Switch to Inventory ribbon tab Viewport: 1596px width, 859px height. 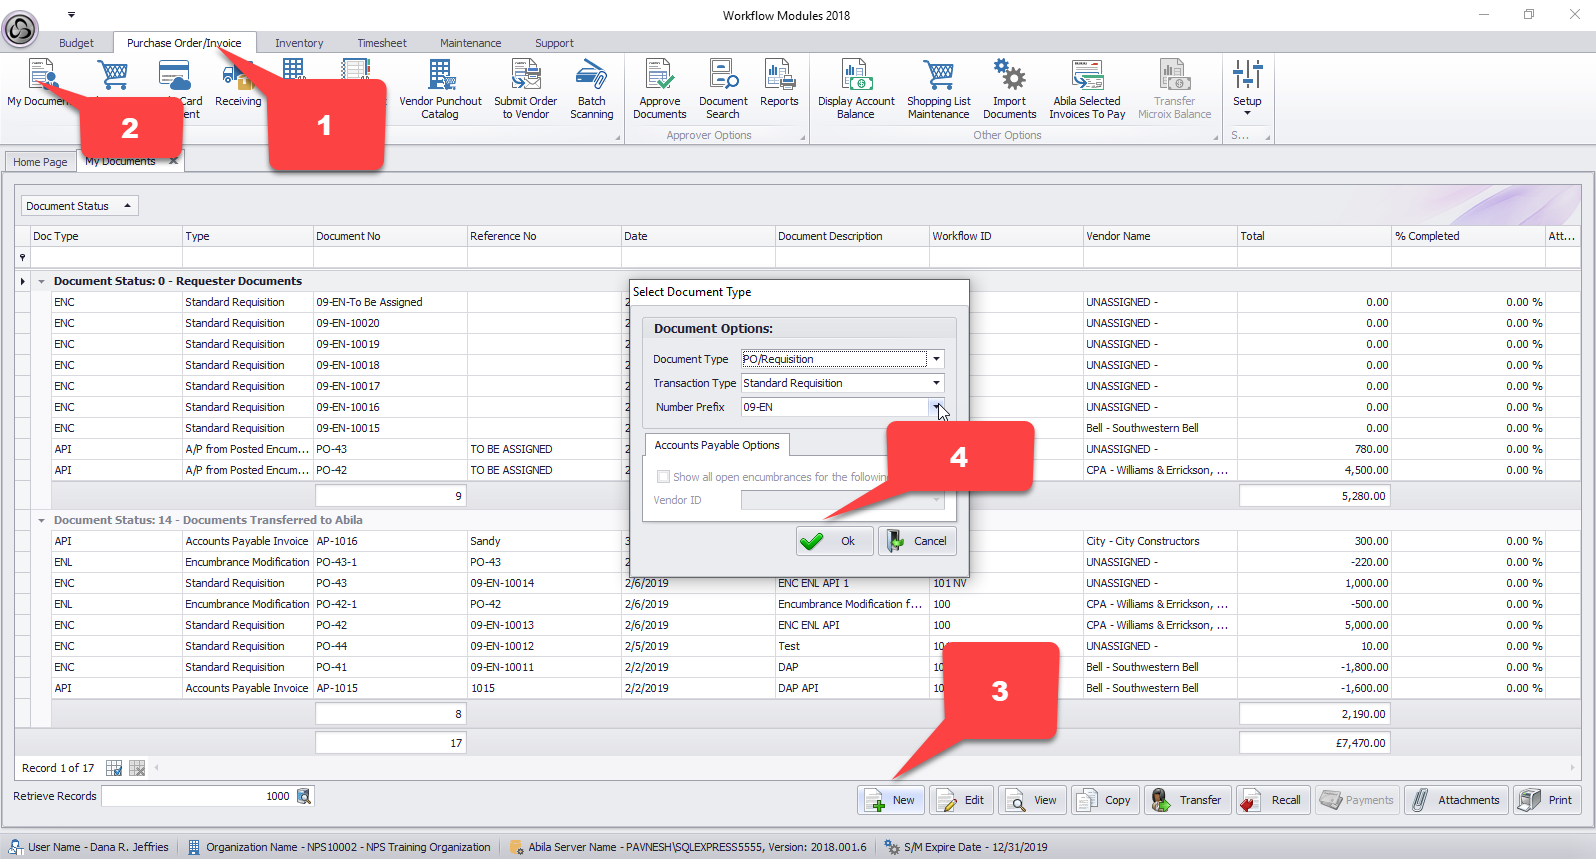[x=299, y=43]
